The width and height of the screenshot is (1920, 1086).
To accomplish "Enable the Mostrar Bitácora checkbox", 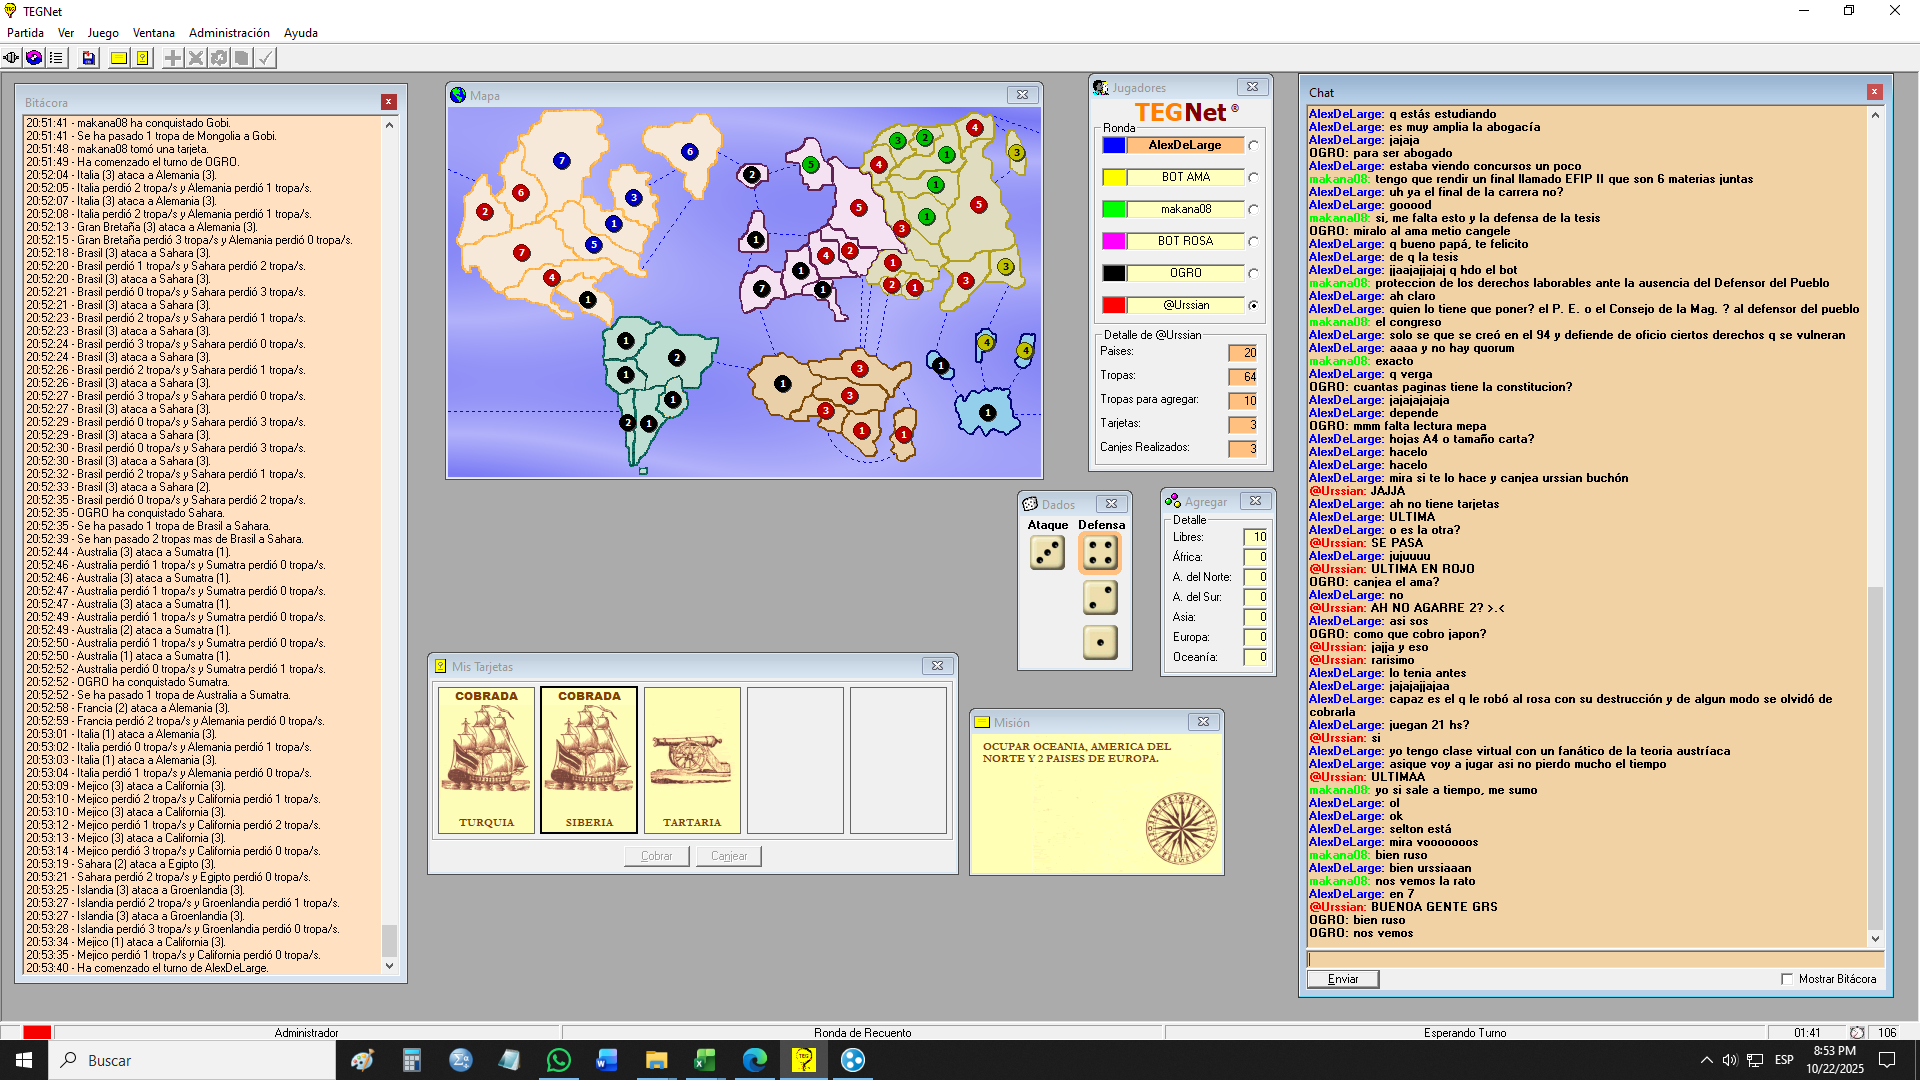I will (1787, 980).
